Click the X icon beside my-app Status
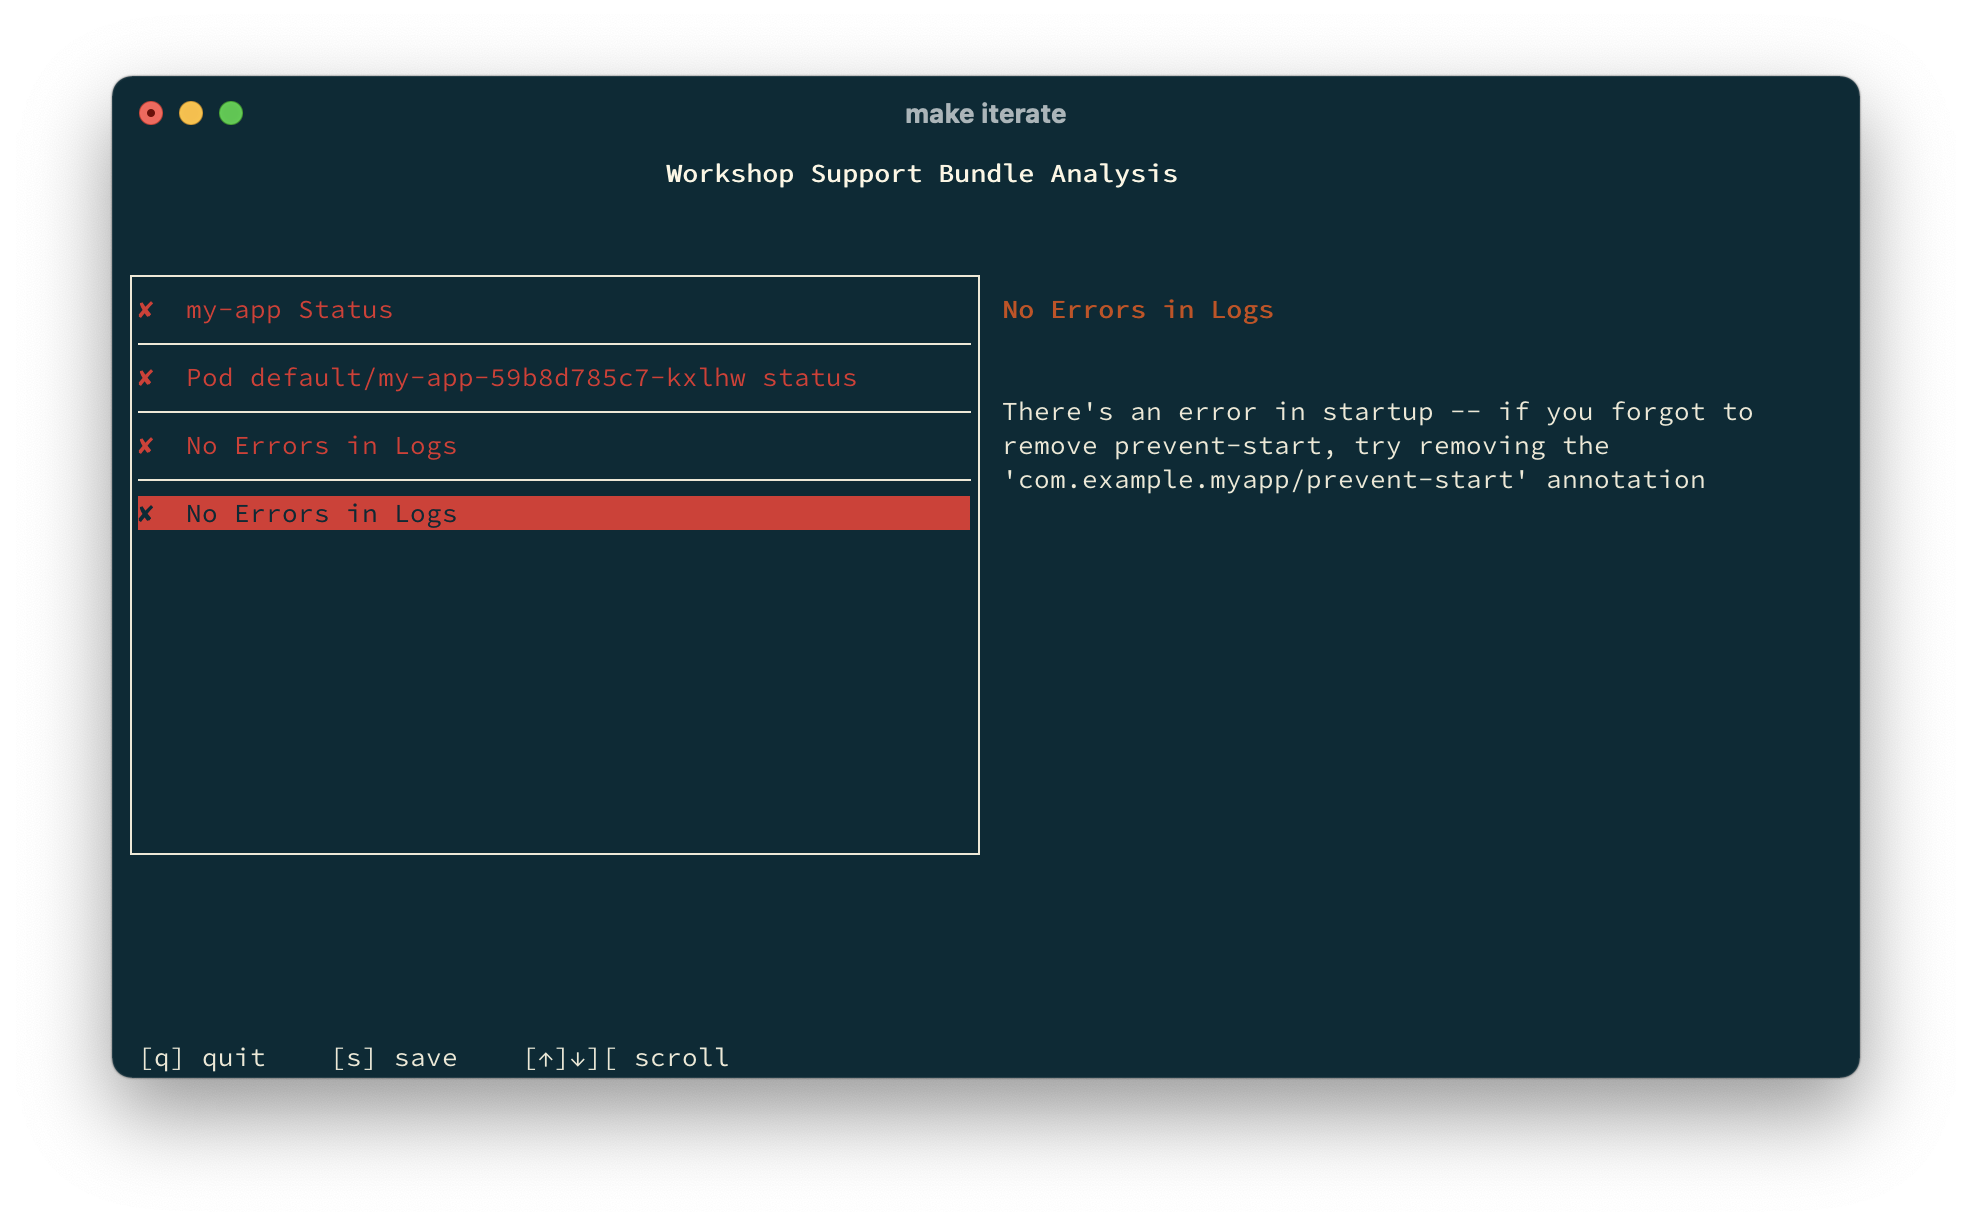 point(146,310)
